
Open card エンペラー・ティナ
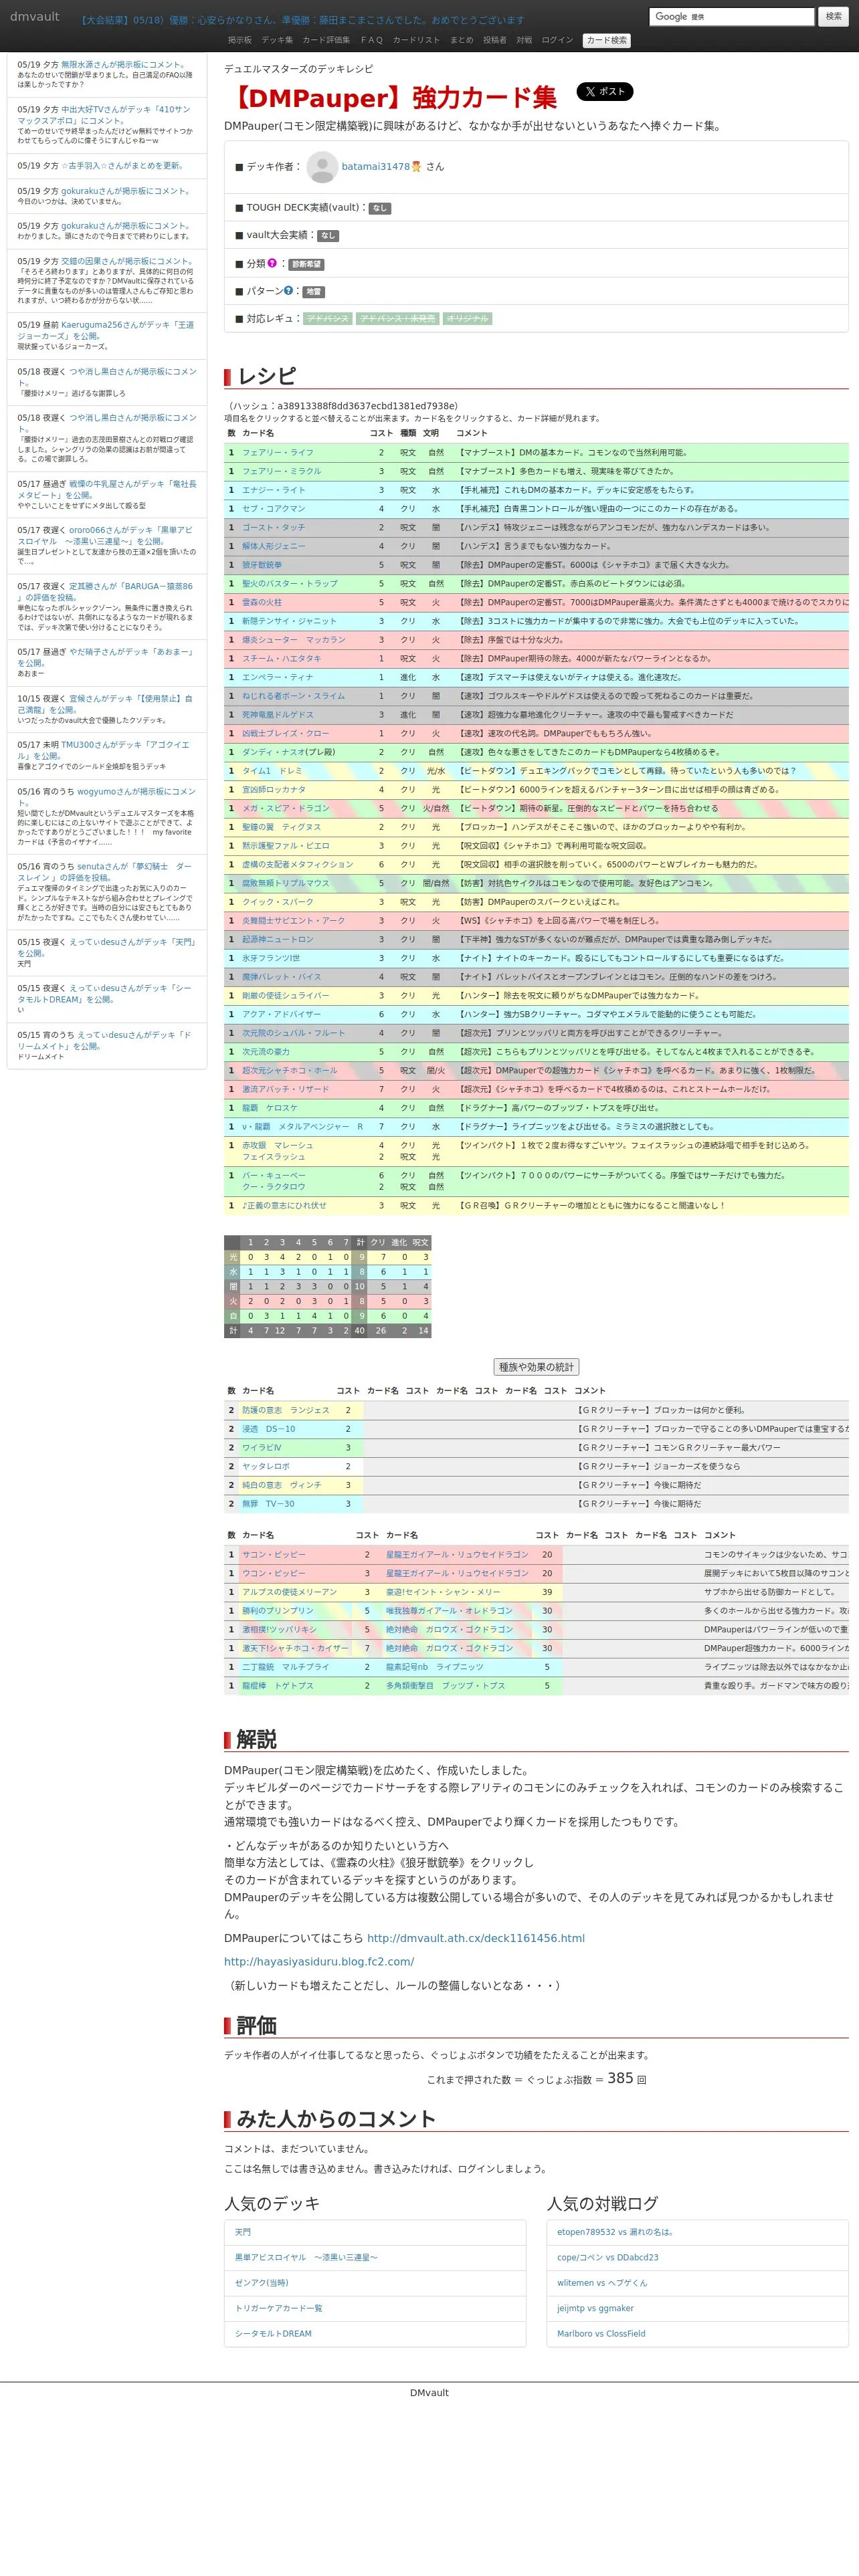[x=278, y=677]
